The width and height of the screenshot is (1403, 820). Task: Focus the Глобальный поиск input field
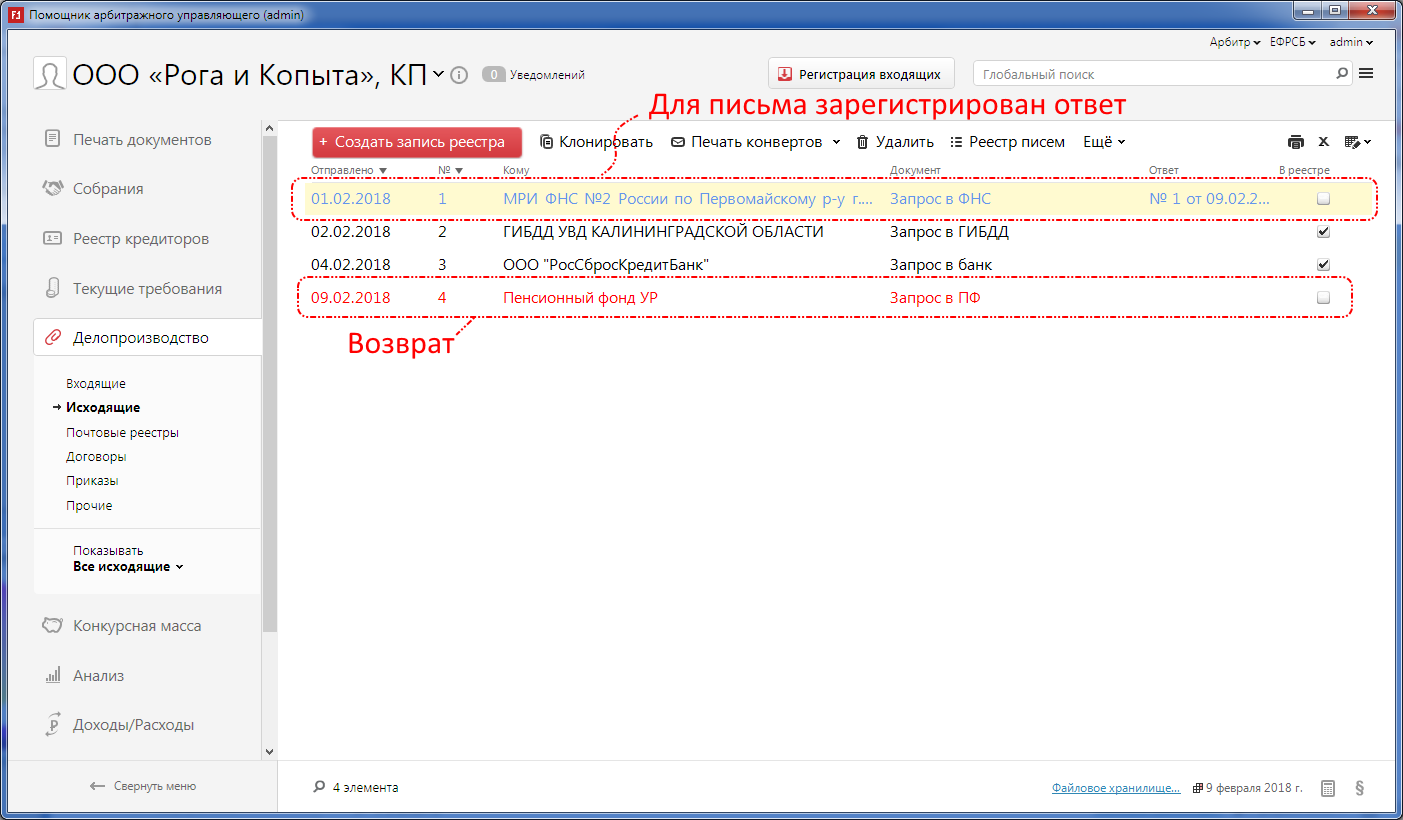coord(1155,74)
